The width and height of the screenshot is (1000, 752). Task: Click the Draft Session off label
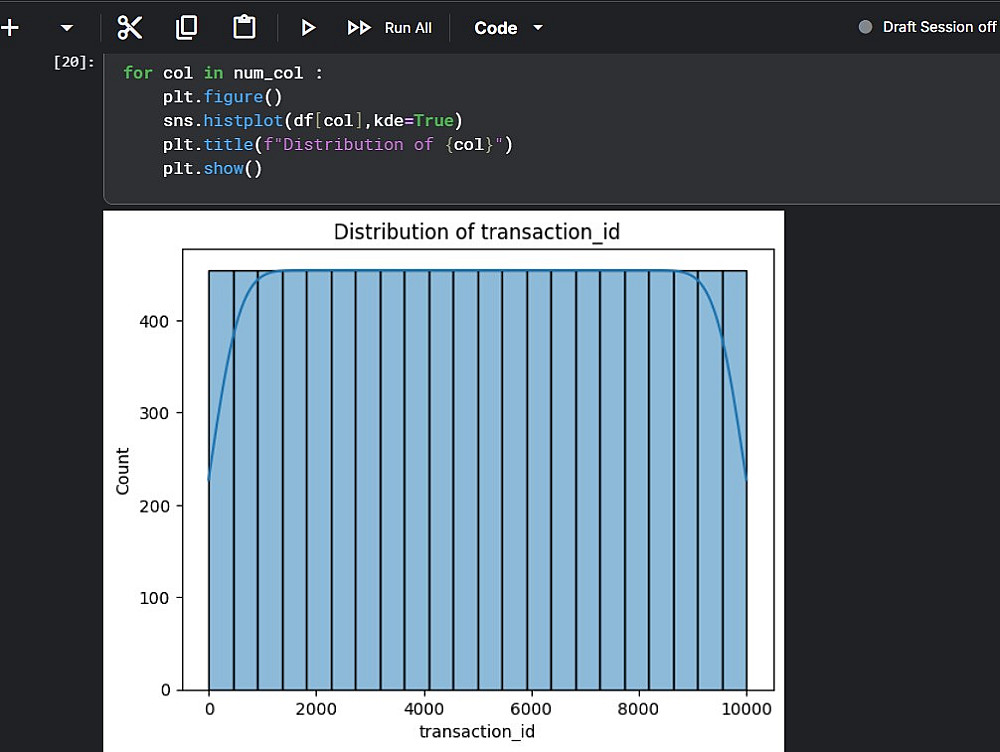pyautogui.click(x=939, y=27)
